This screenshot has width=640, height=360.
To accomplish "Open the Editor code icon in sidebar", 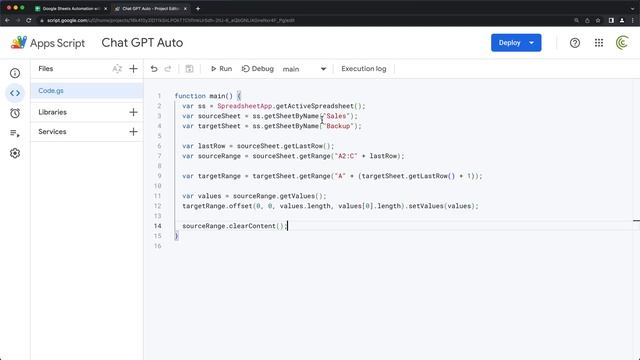I will 15,93.
